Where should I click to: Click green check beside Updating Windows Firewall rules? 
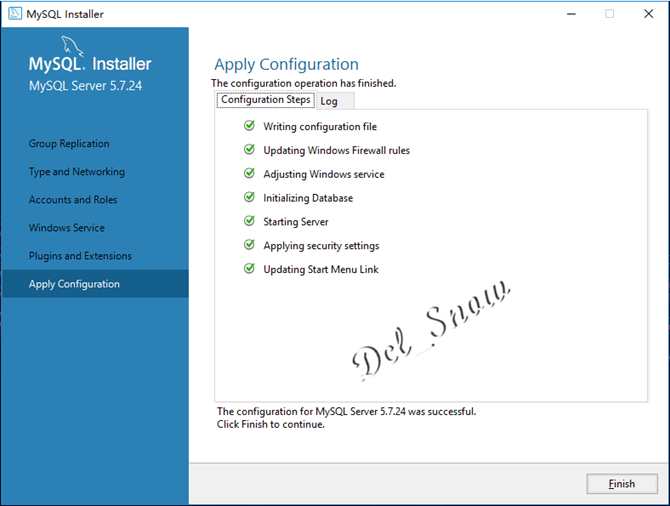point(249,150)
